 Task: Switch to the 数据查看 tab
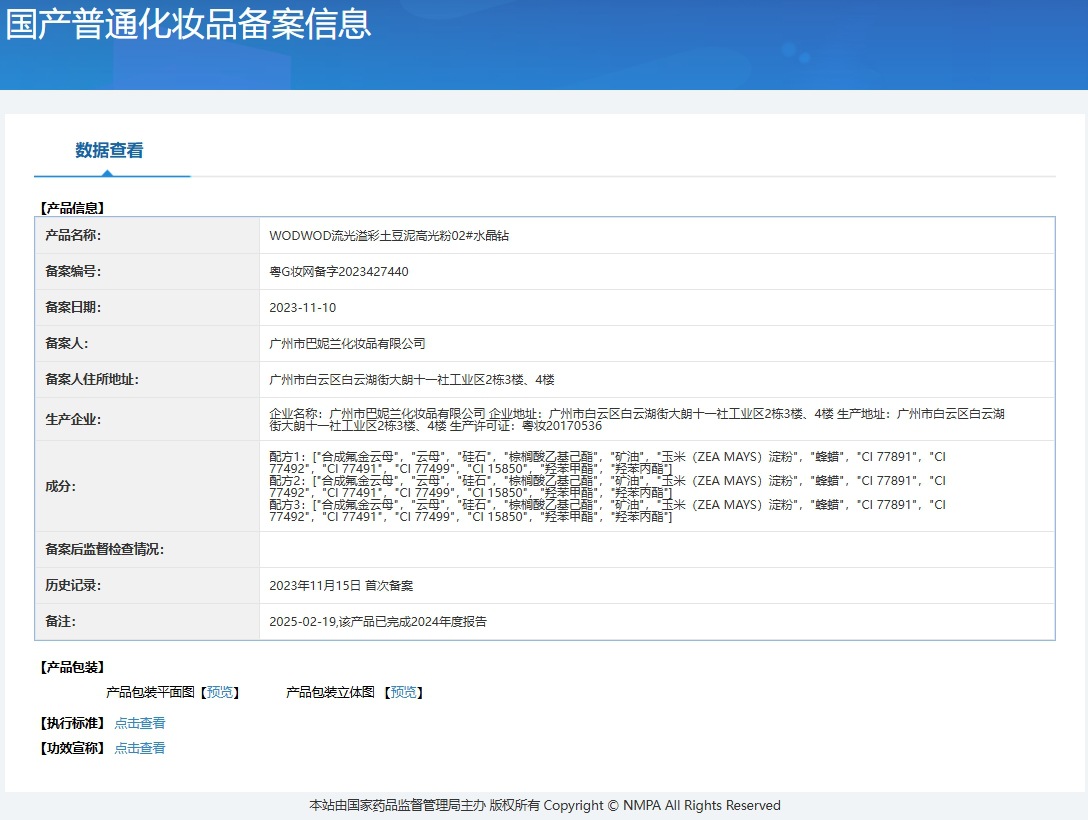pos(110,151)
